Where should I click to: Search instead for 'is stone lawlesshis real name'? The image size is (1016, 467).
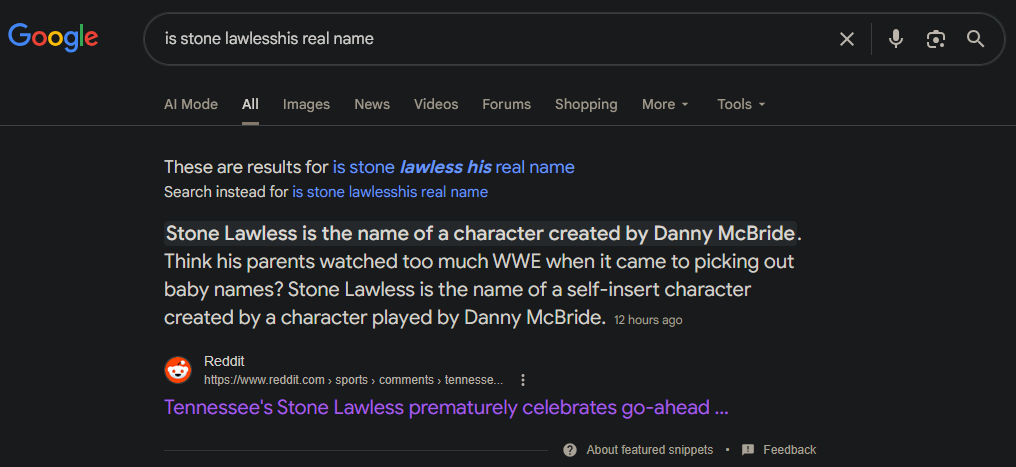pos(390,192)
